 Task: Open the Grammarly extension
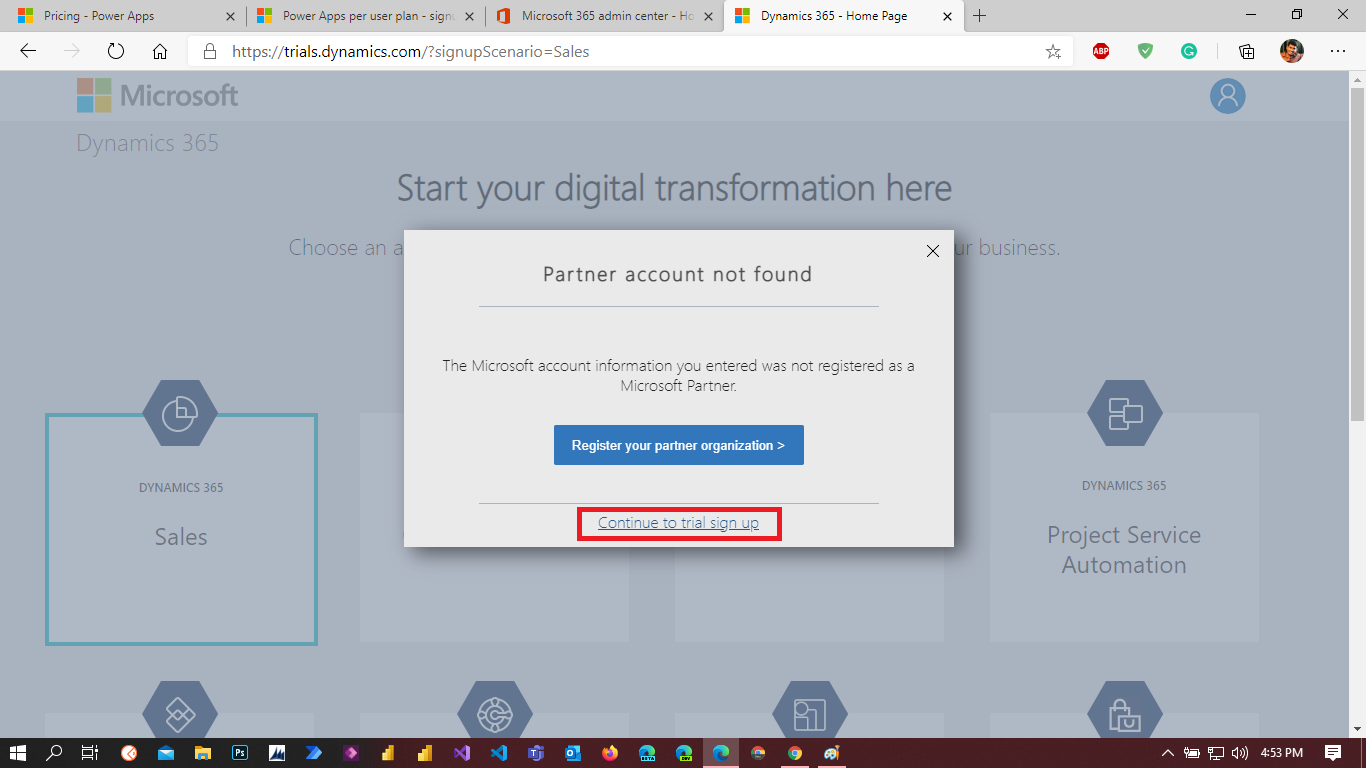coord(1189,52)
